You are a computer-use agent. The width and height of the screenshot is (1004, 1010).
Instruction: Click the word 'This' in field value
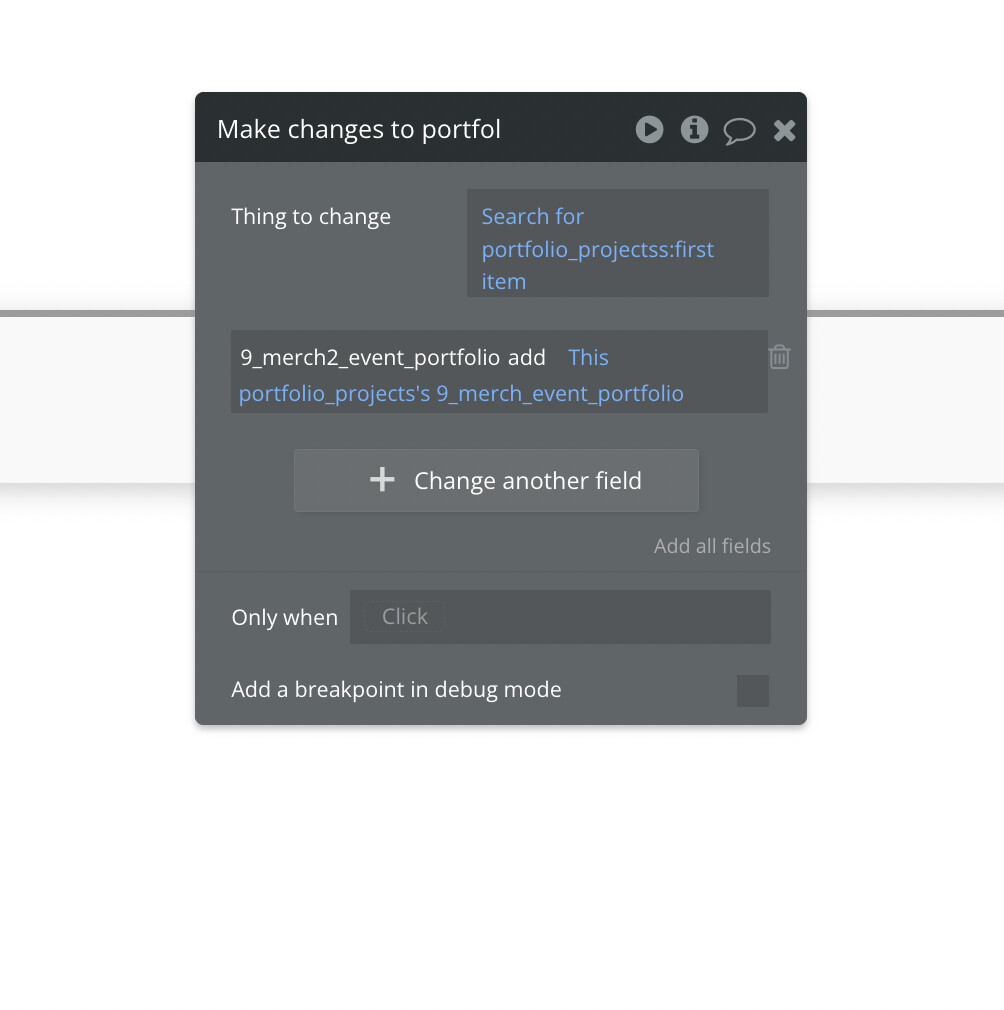coord(588,357)
